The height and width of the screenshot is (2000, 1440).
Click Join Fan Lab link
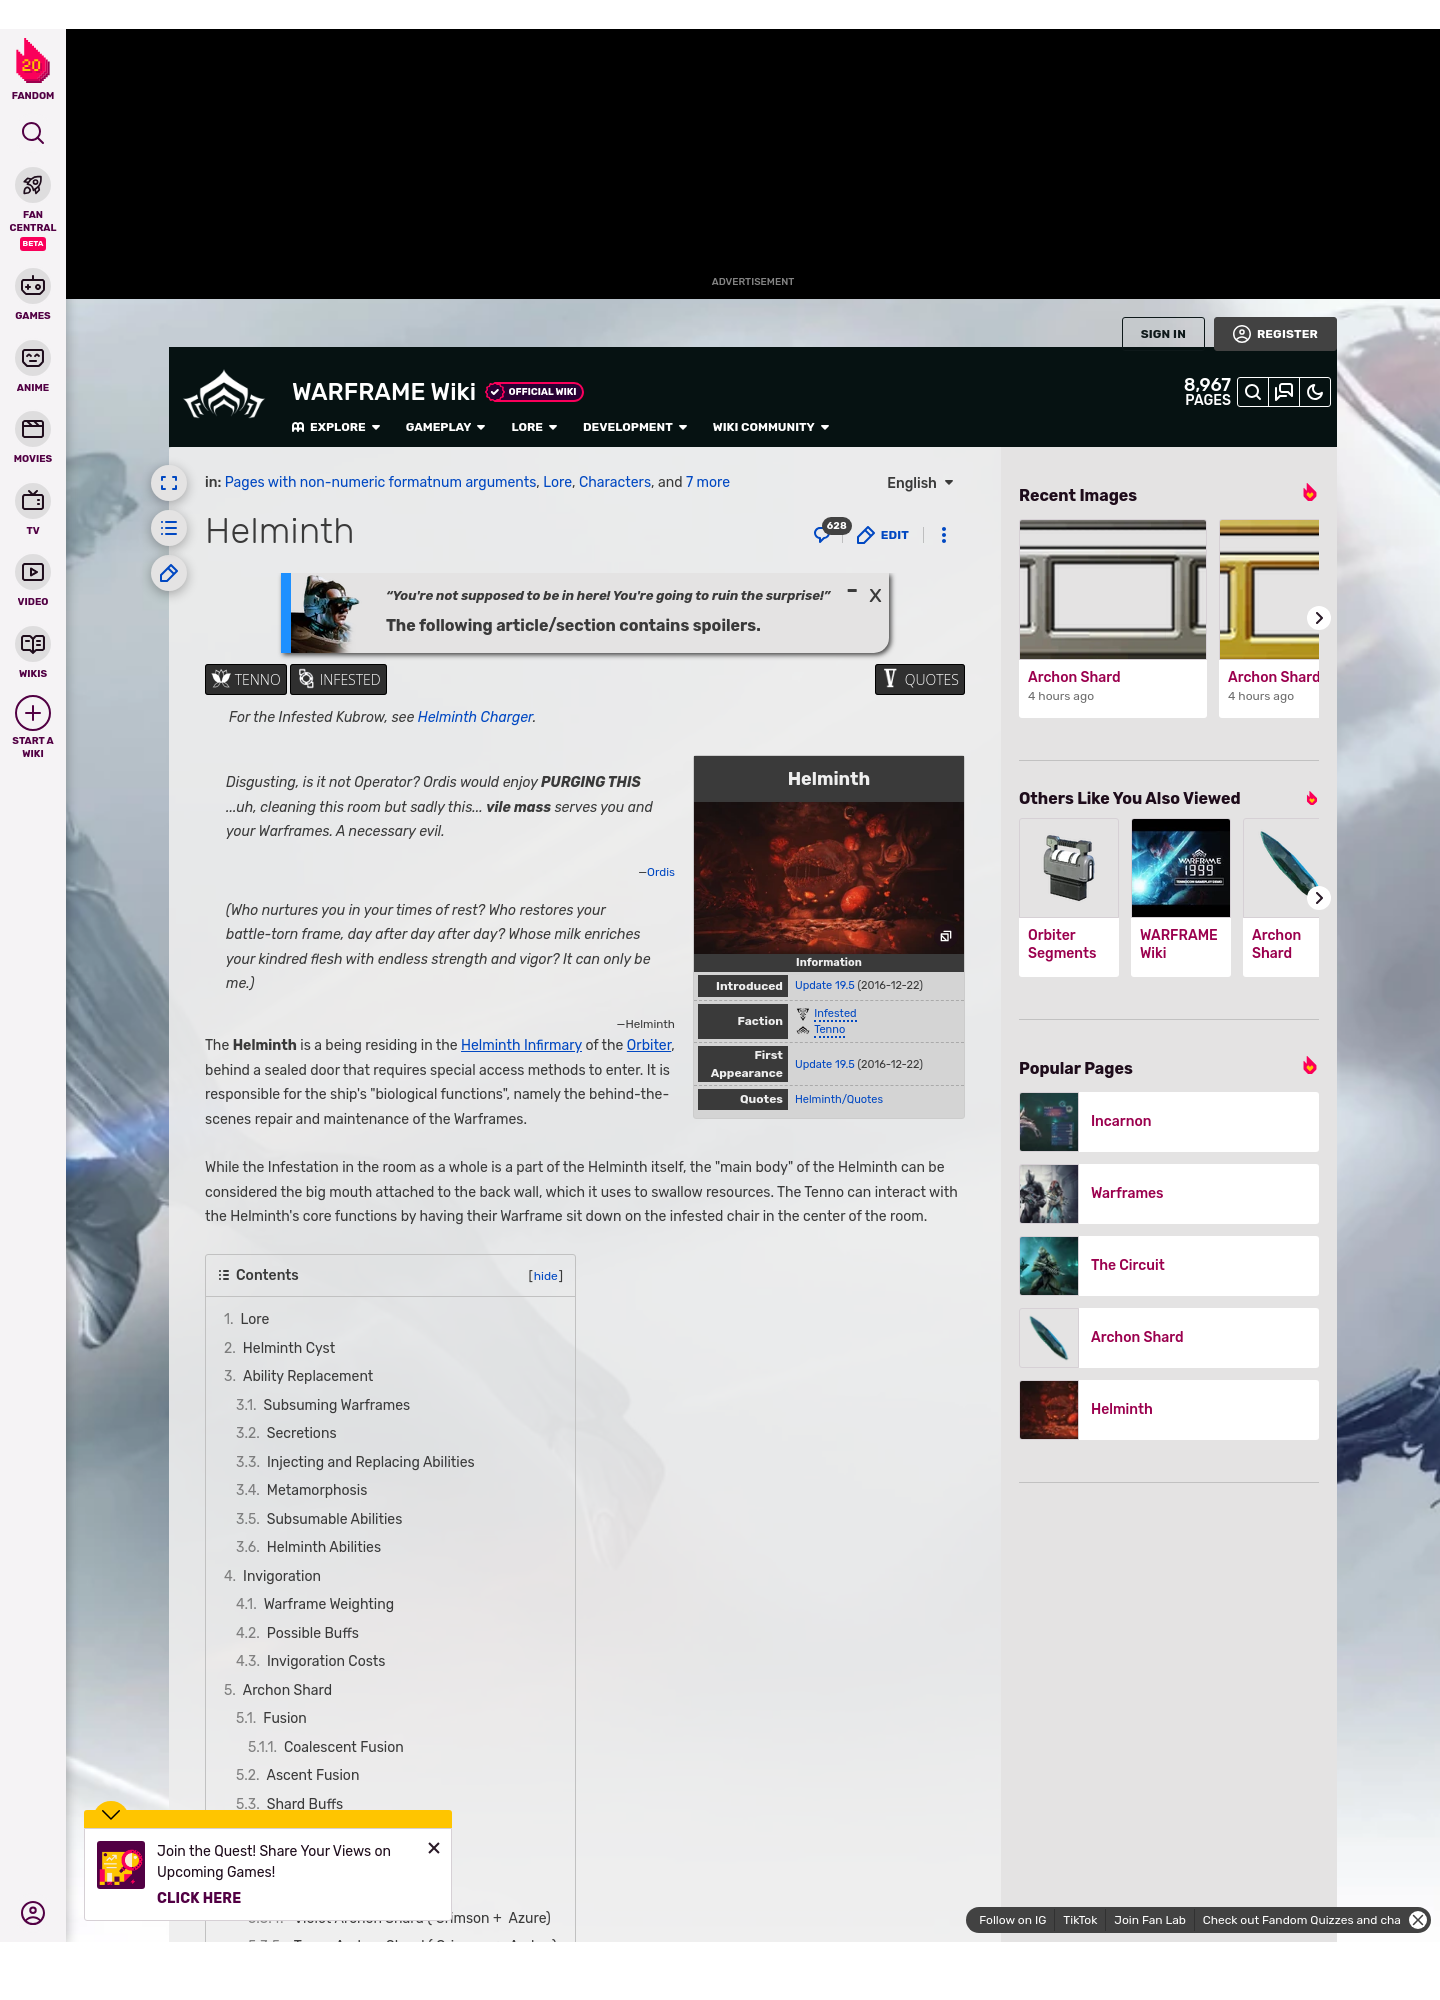1150,1920
